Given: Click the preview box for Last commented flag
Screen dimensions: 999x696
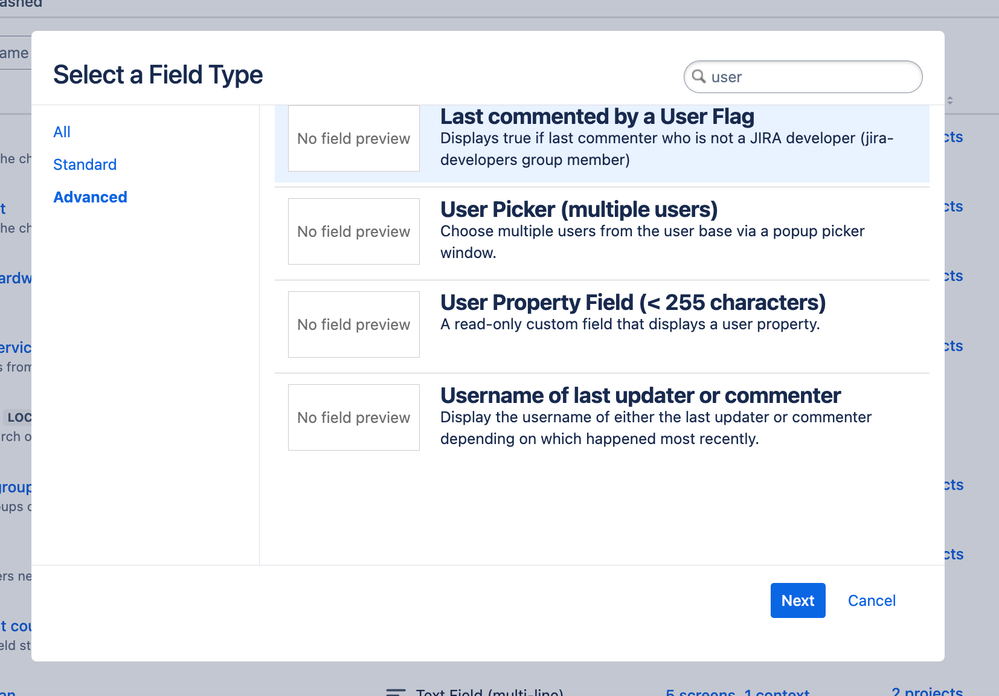Looking at the screenshot, I should click(353, 138).
